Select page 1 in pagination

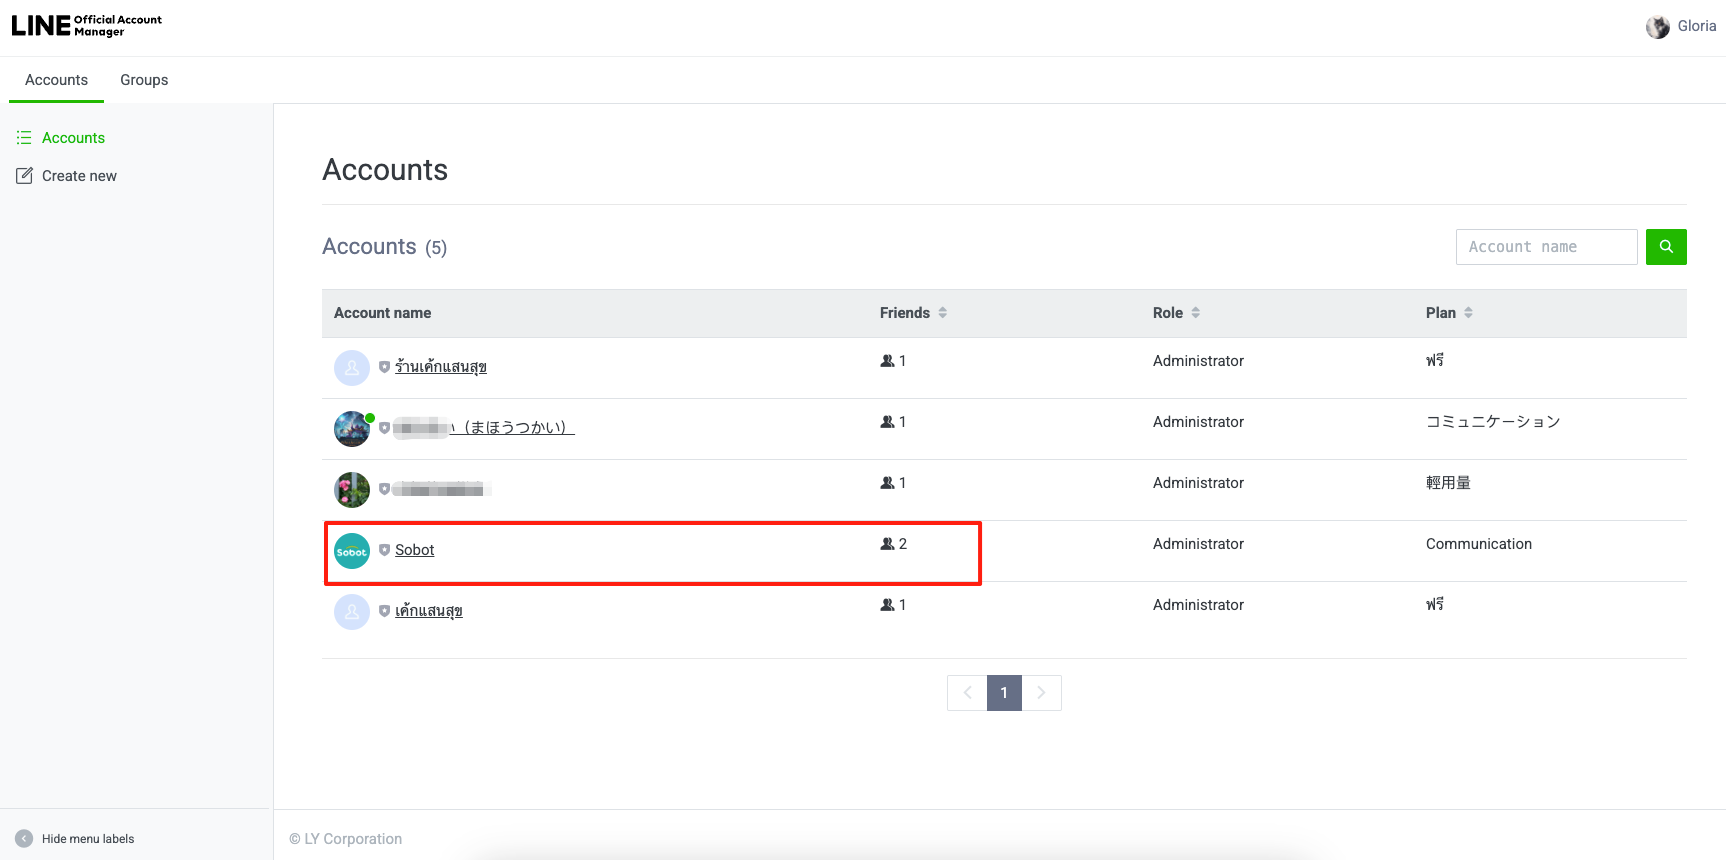1004,693
